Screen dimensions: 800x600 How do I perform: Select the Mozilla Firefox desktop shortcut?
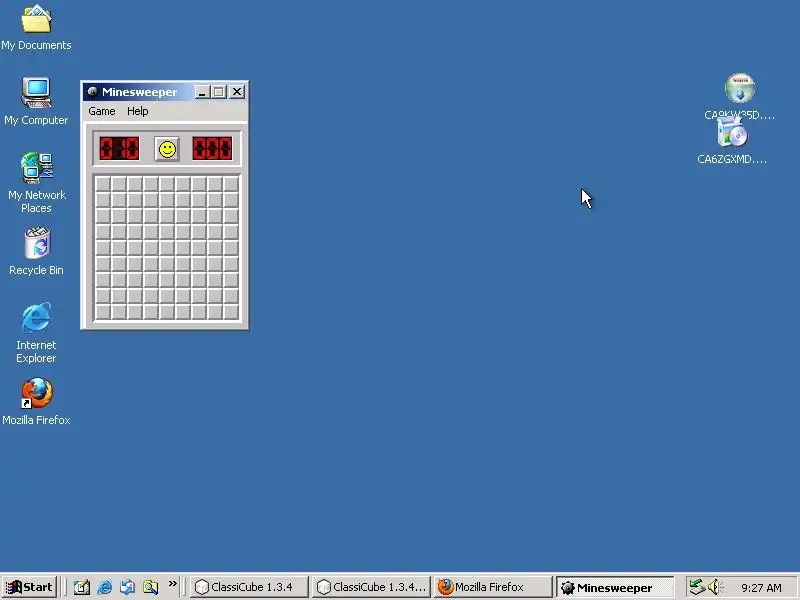pyautogui.click(x=36, y=402)
